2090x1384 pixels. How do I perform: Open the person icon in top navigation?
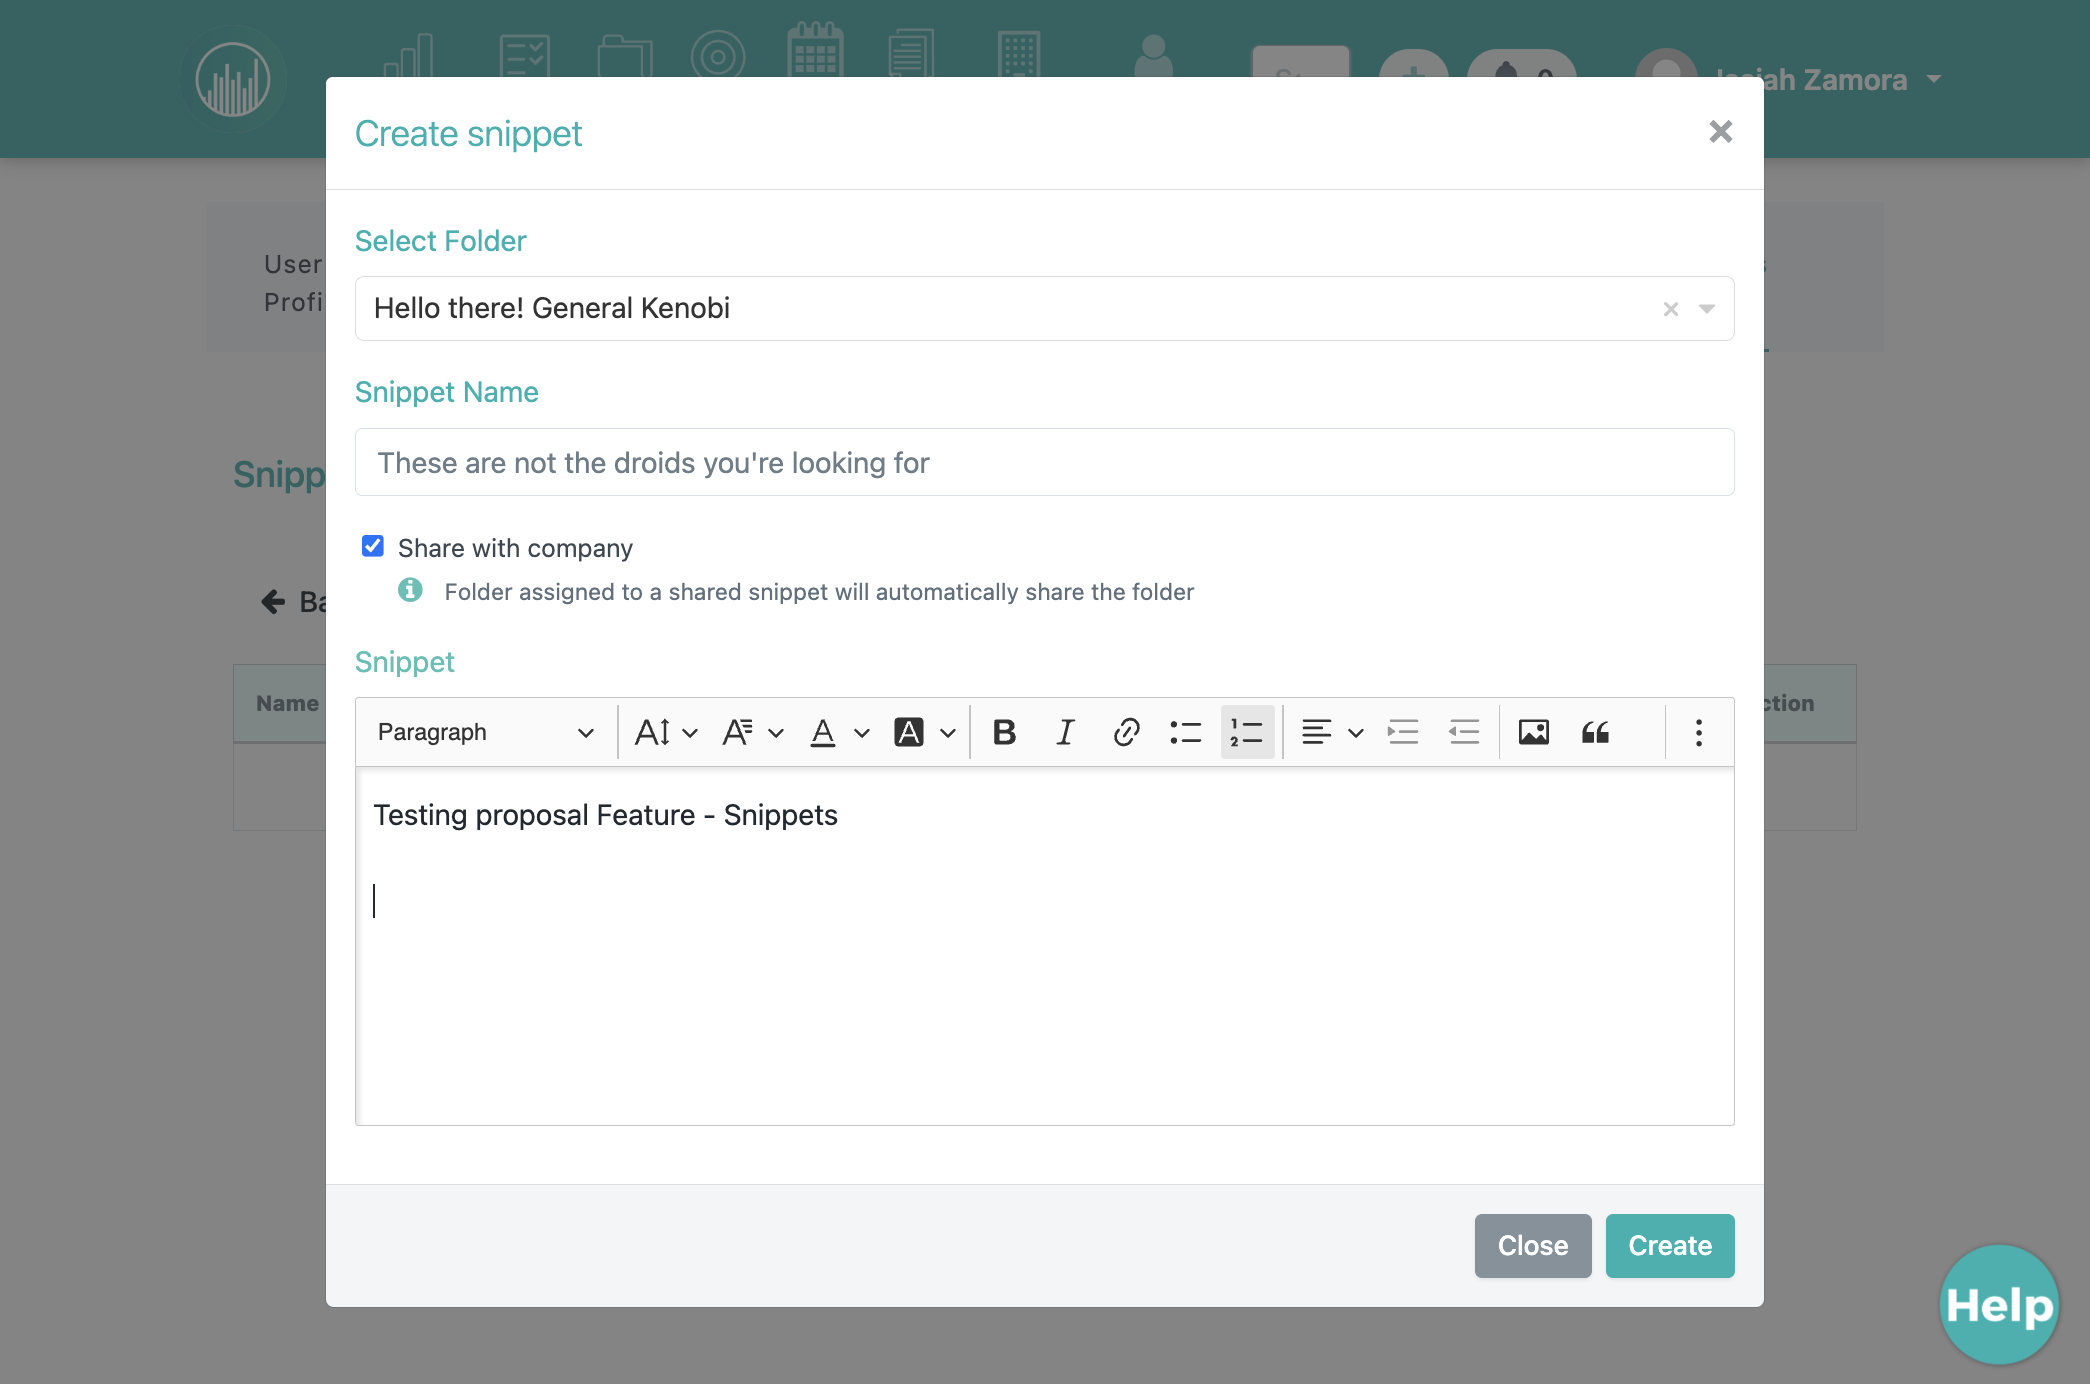click(1153, 56)
